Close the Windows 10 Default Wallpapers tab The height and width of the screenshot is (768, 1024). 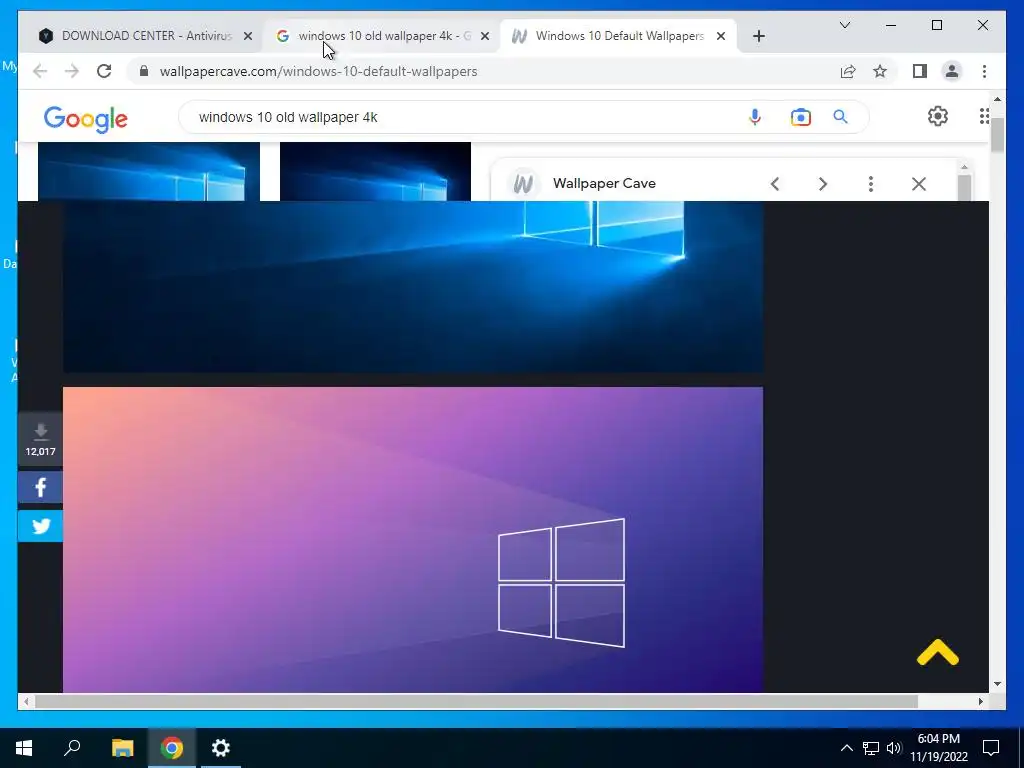(x=721, y=37)
